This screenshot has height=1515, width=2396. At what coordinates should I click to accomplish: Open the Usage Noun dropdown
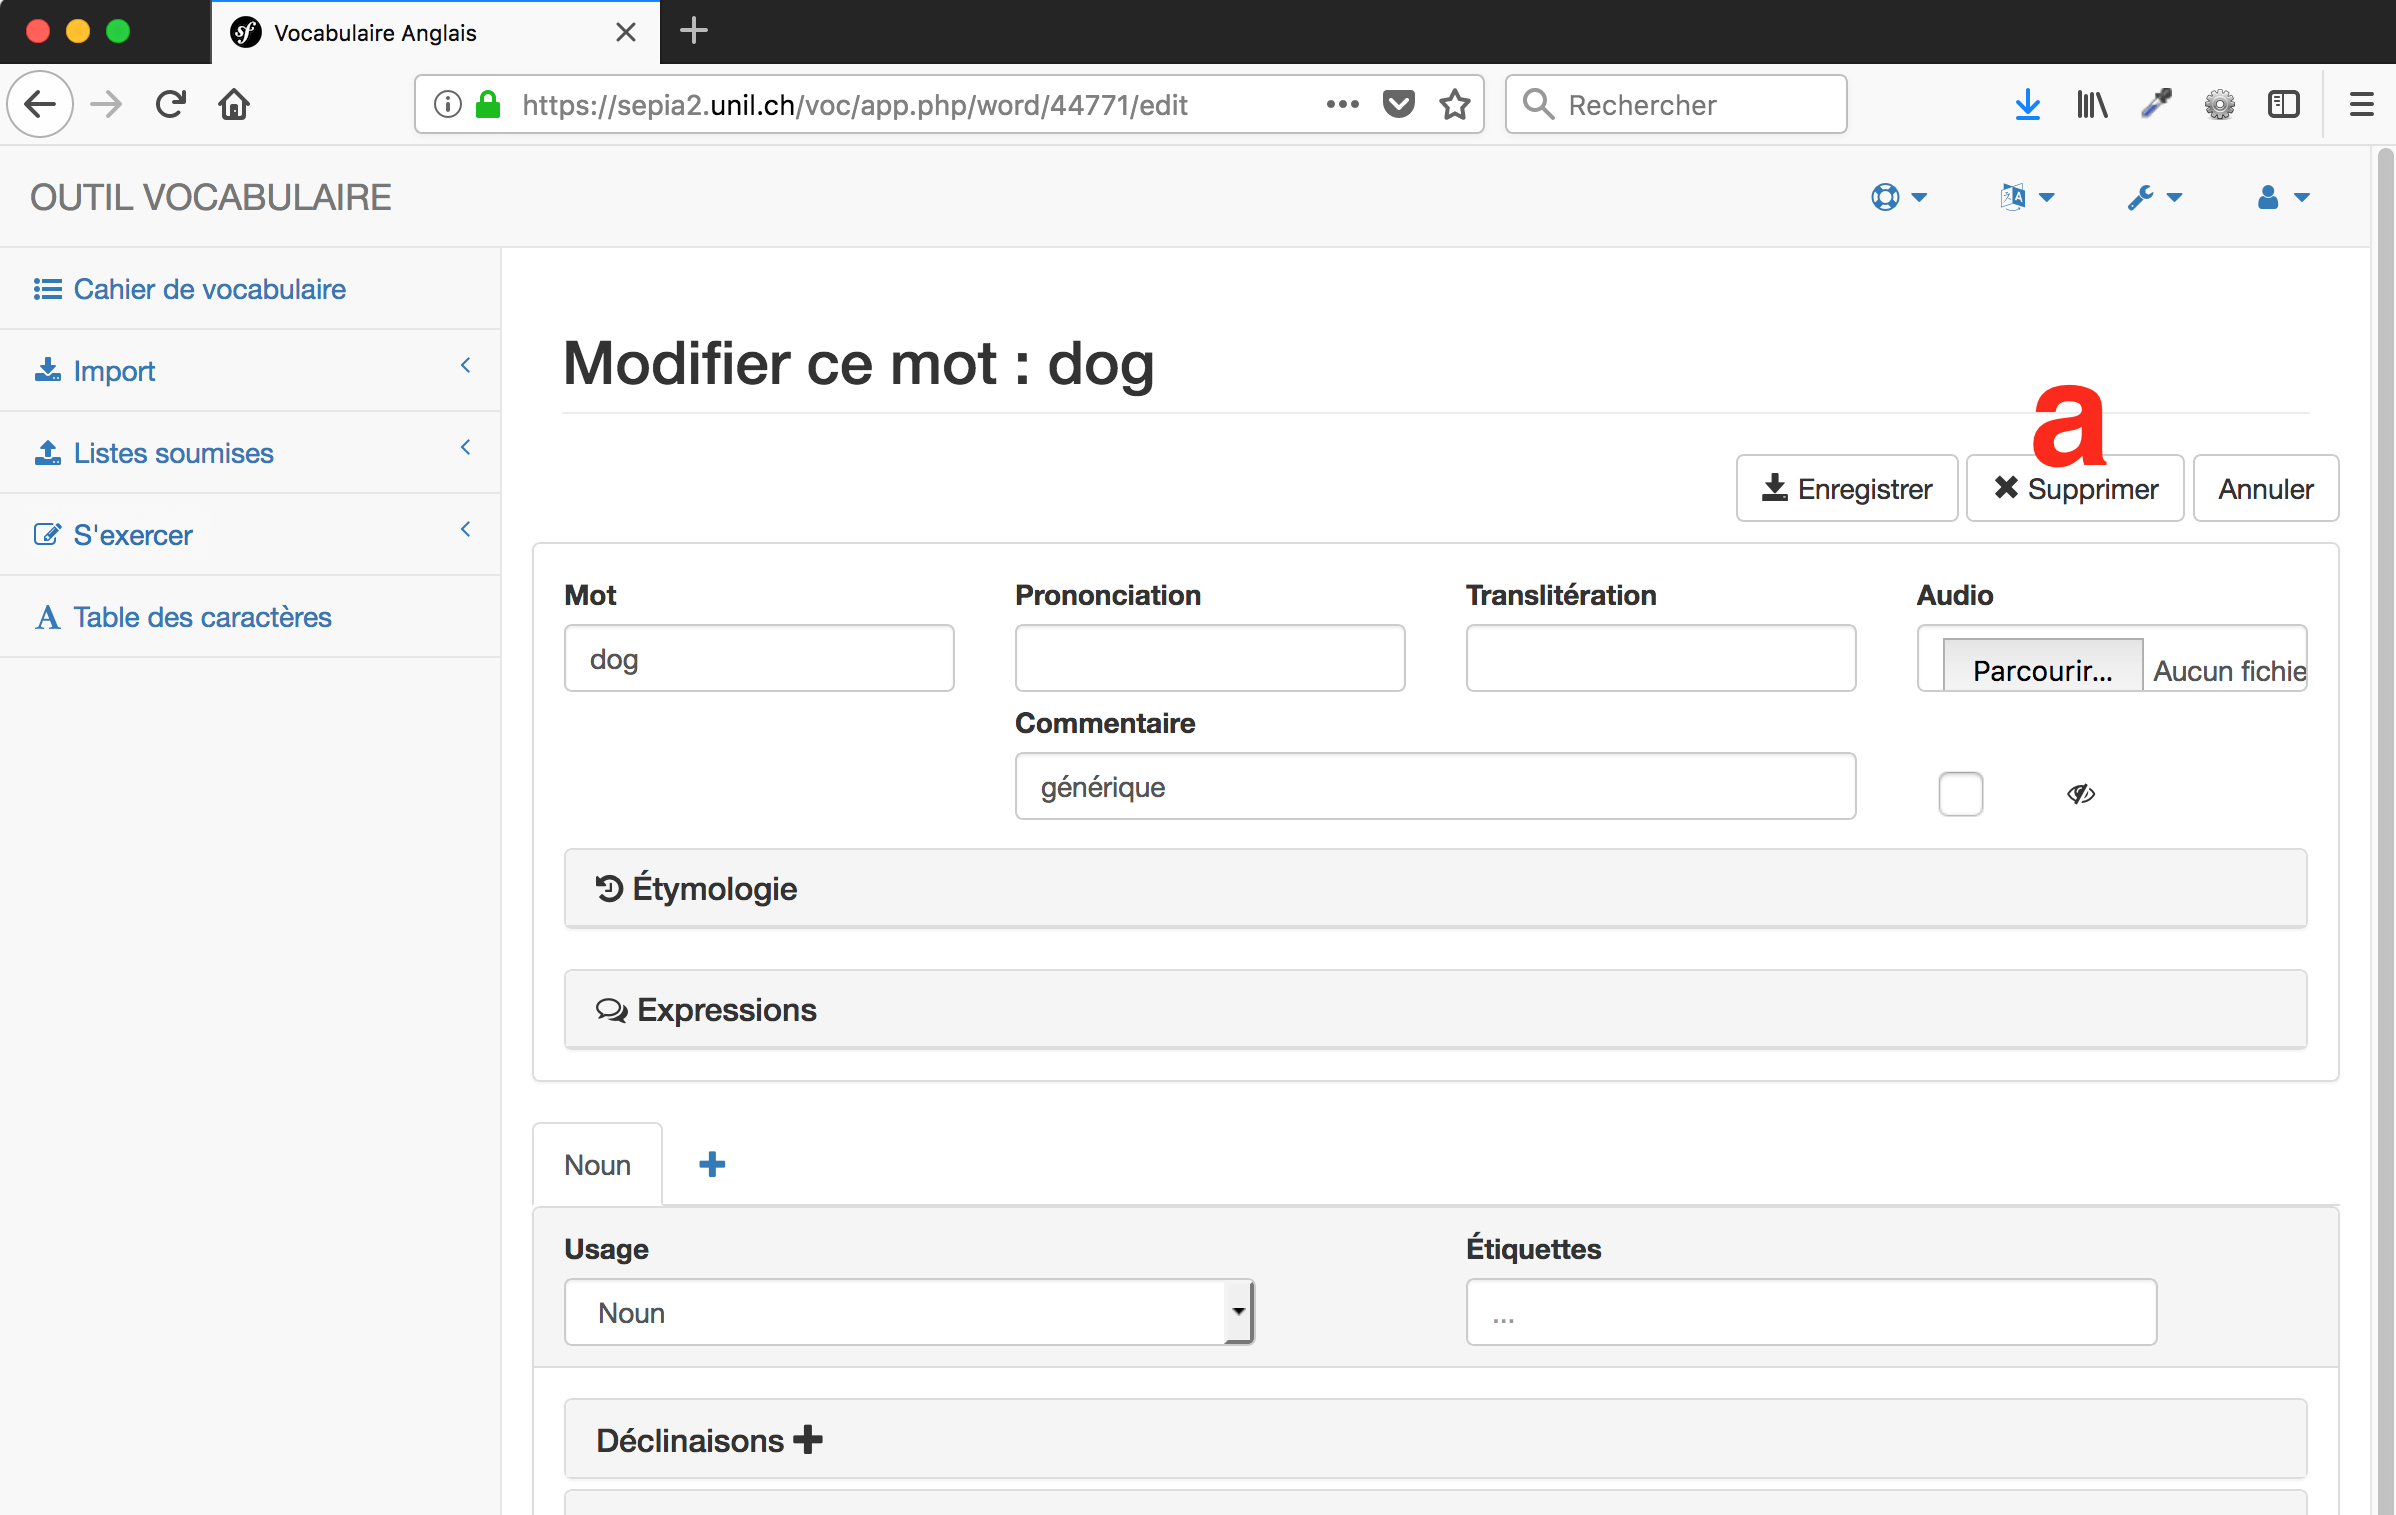908,1312
